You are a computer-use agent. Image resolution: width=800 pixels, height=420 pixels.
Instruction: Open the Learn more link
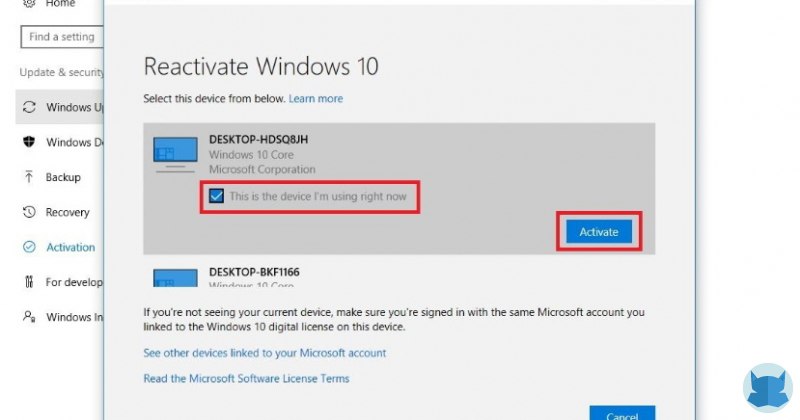pos(316,98)
